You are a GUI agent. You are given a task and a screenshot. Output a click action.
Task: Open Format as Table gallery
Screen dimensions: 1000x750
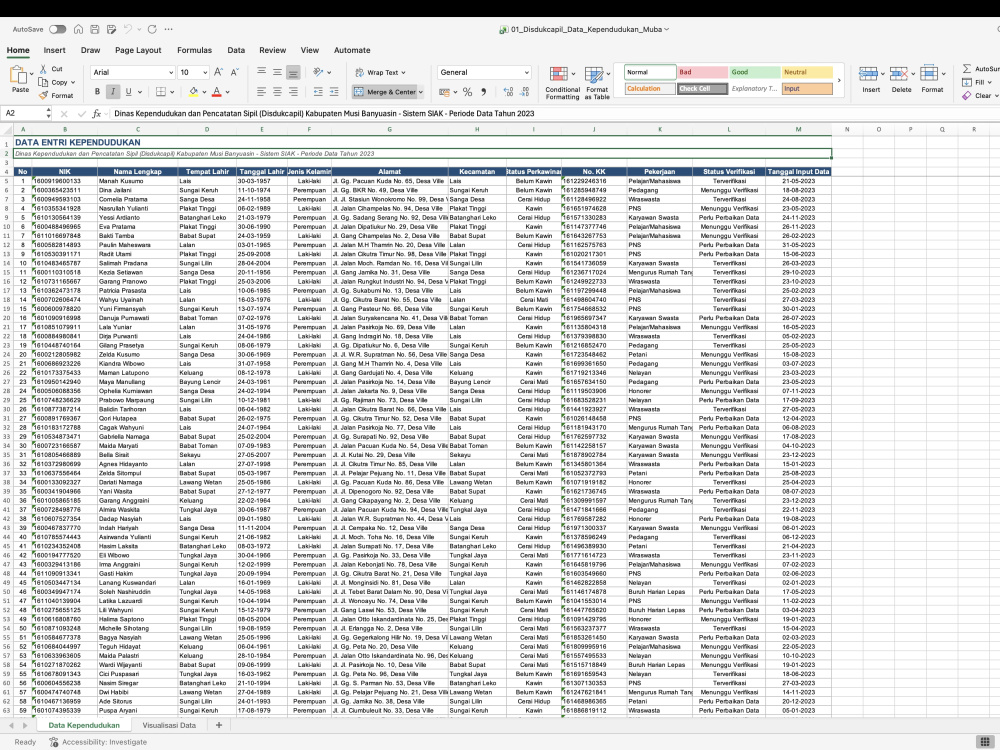coord(597,83)
